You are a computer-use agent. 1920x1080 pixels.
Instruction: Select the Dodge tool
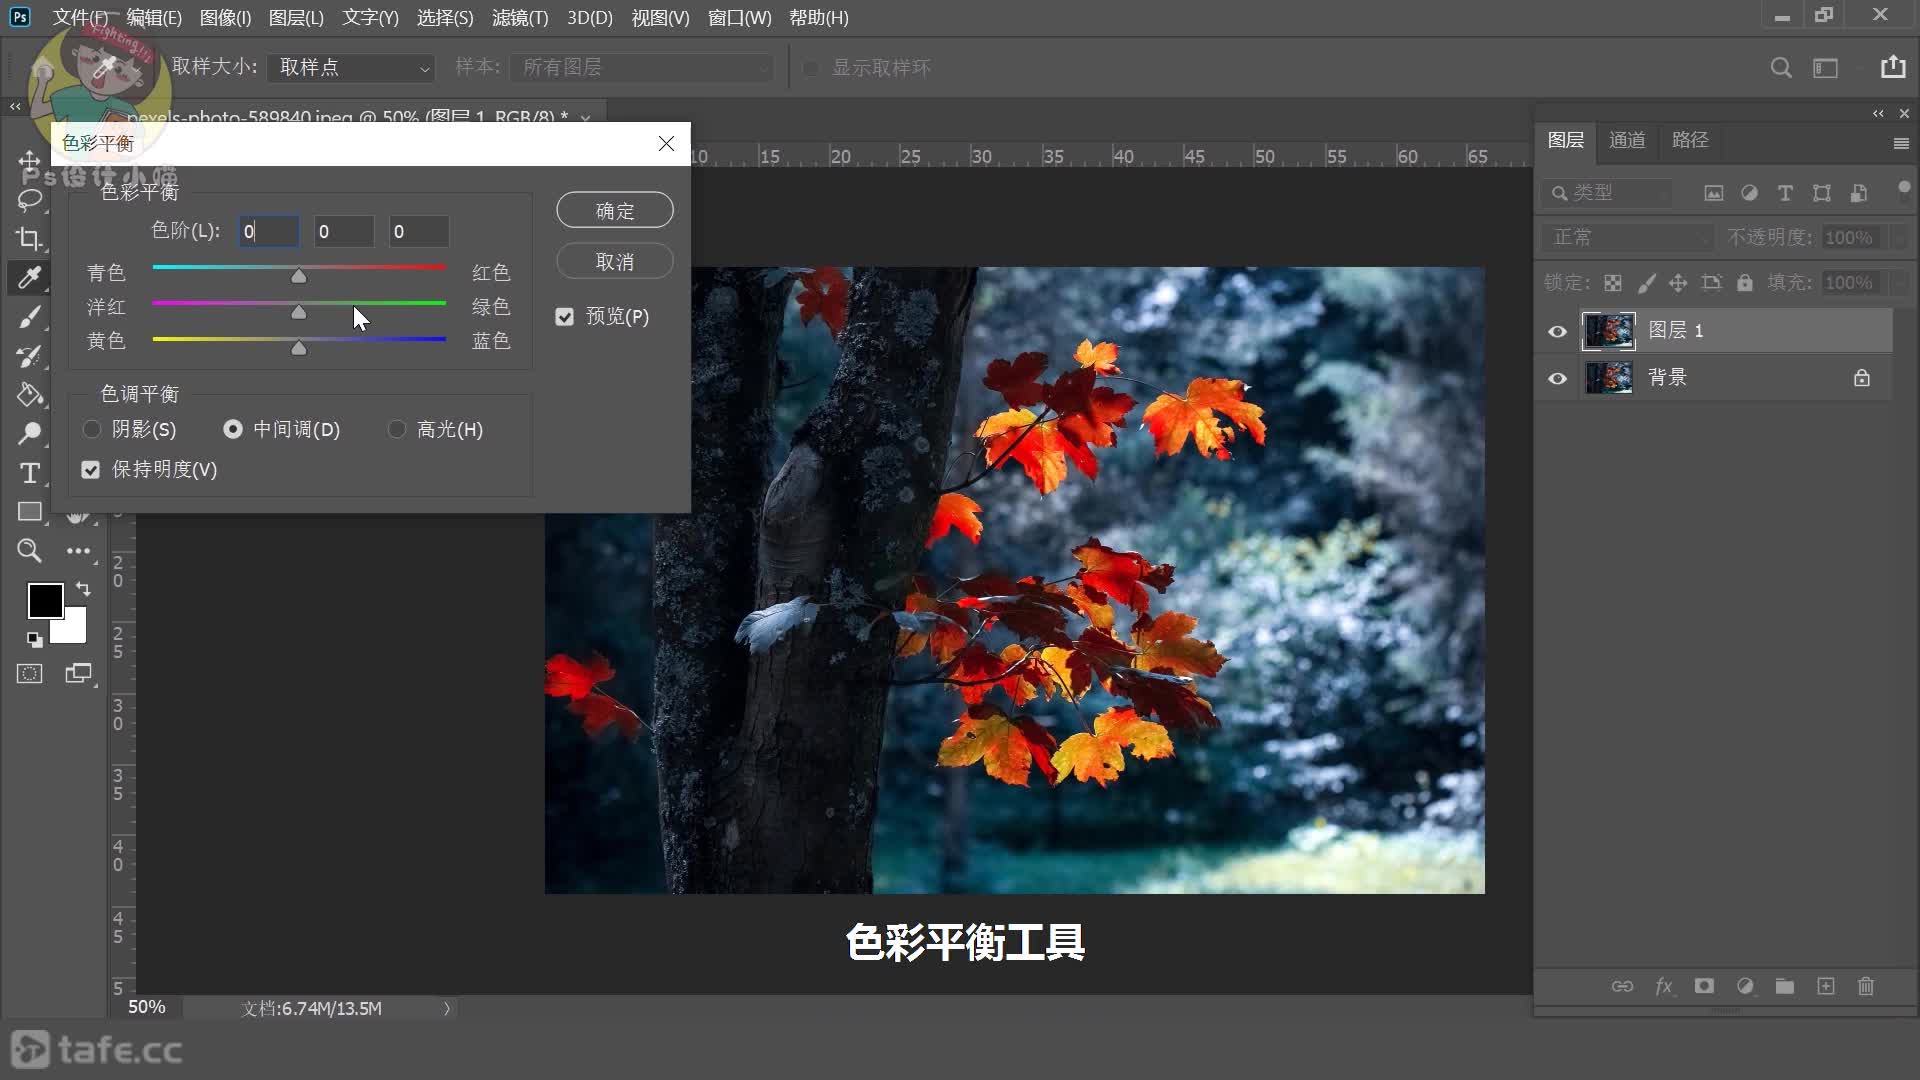tap(29, 433)
